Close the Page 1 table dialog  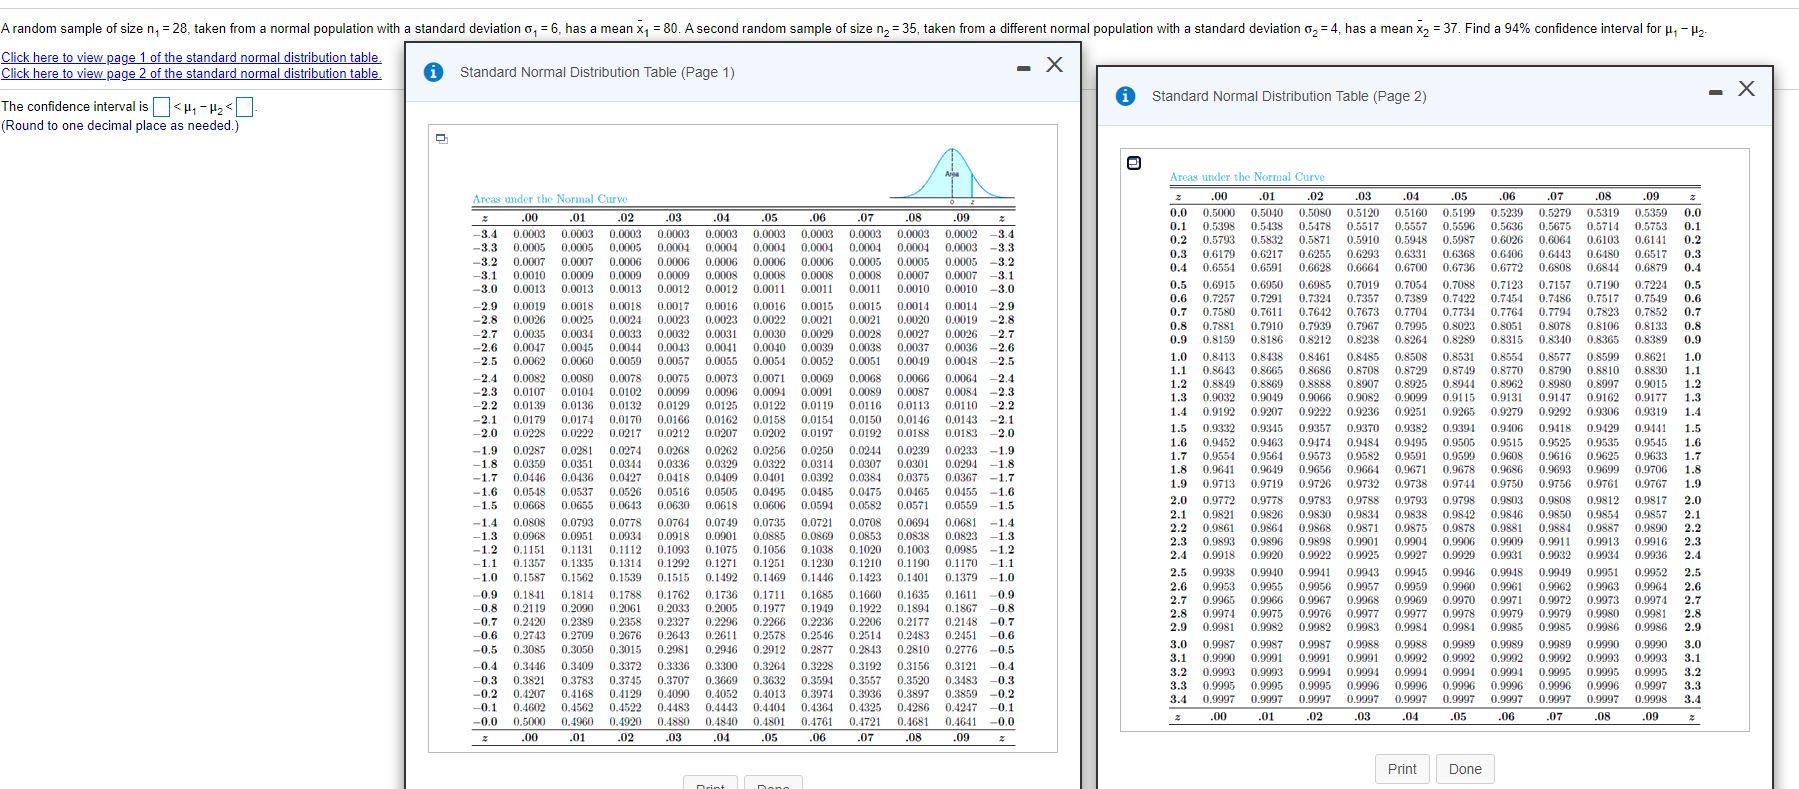coord(1054,65)
